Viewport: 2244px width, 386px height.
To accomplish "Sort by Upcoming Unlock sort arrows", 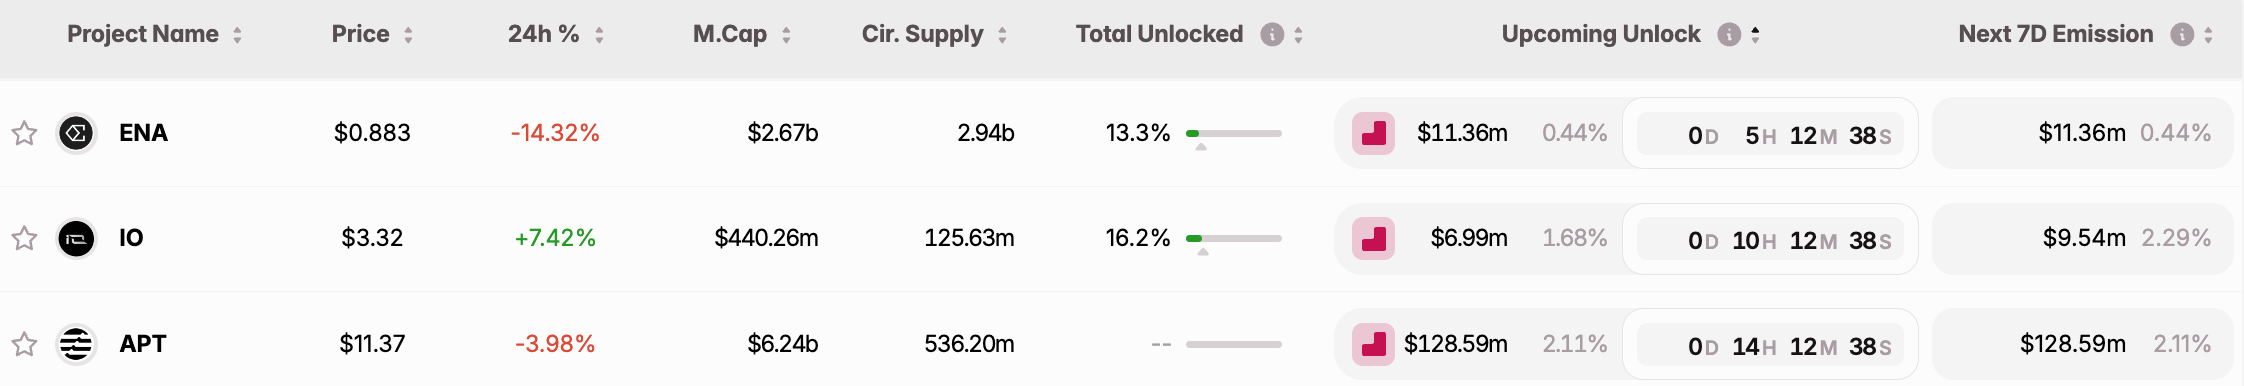I will tap(1755, 35).
